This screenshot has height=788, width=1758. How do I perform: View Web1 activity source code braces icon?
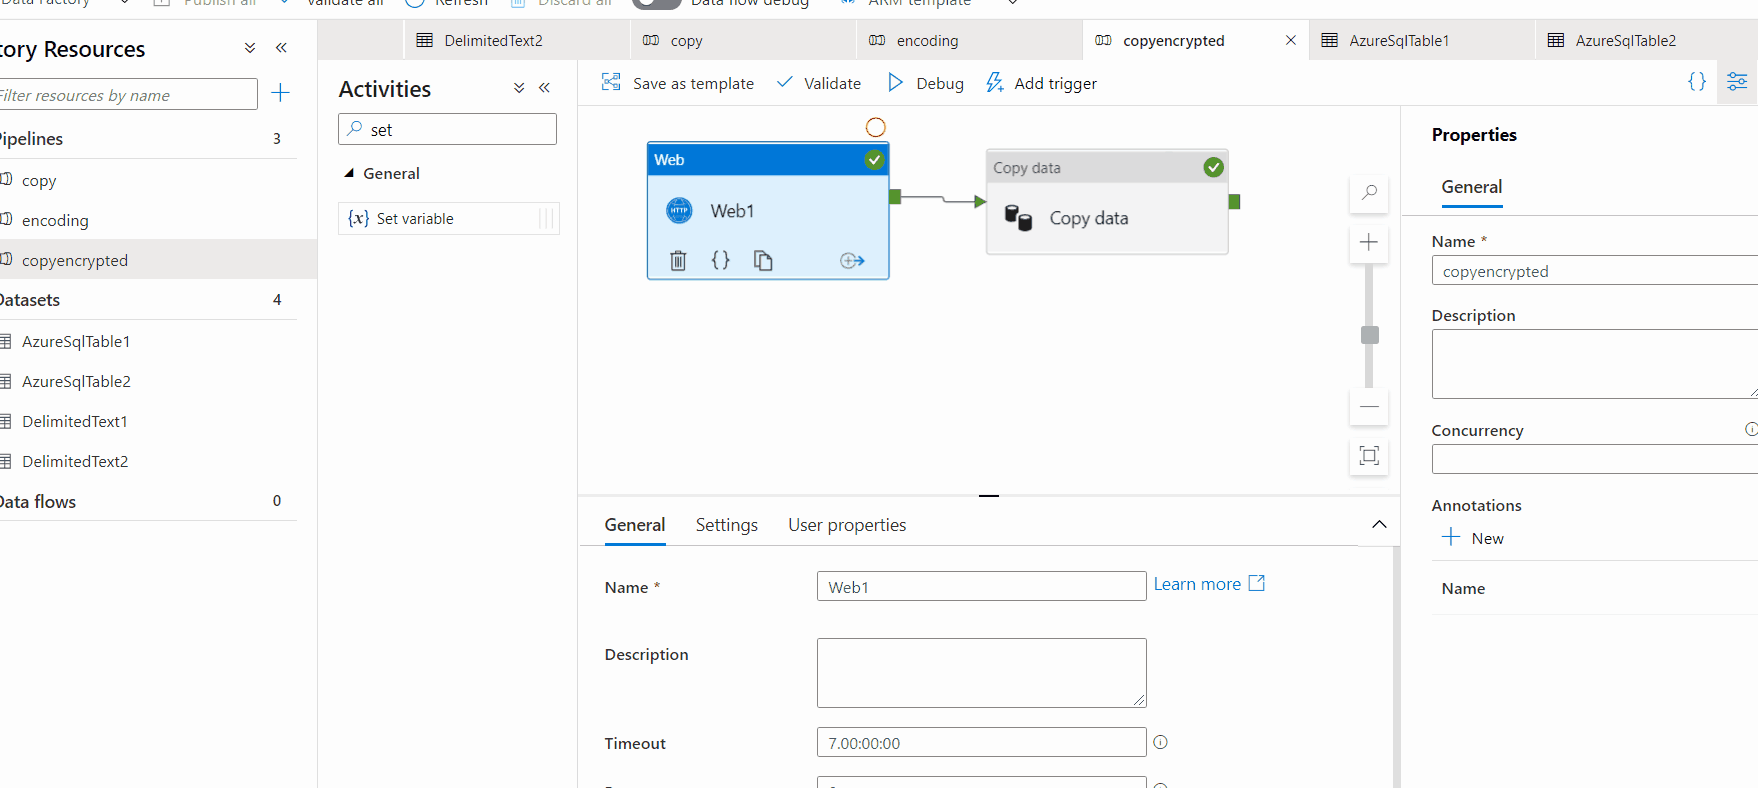pyautogui.click(x=720, y=260)
